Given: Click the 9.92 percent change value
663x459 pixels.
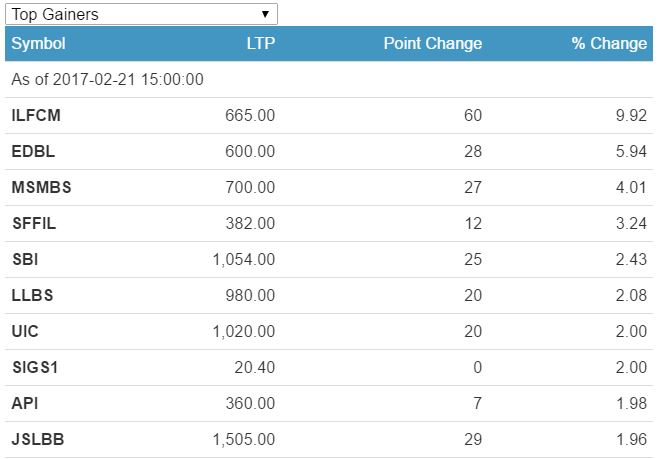Looking at the screenshot, I should coord(631,116).
